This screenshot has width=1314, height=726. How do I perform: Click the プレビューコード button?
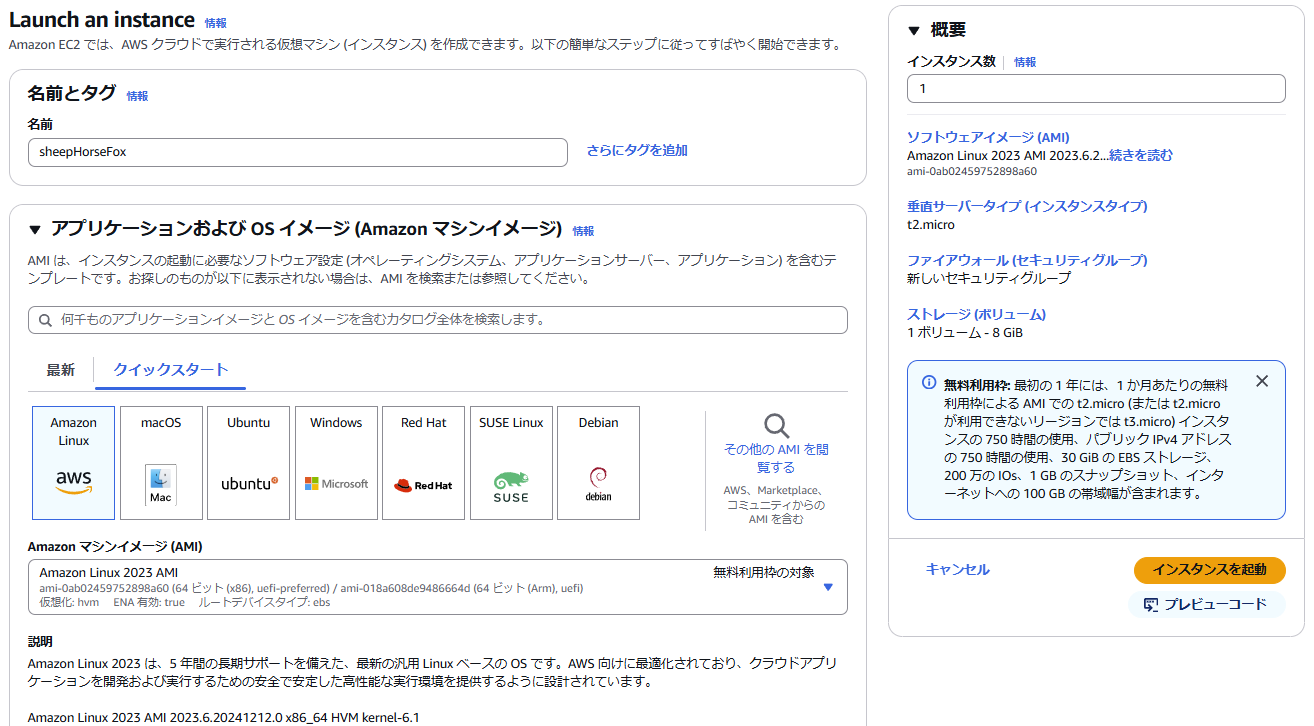[x=1206, y=604]
